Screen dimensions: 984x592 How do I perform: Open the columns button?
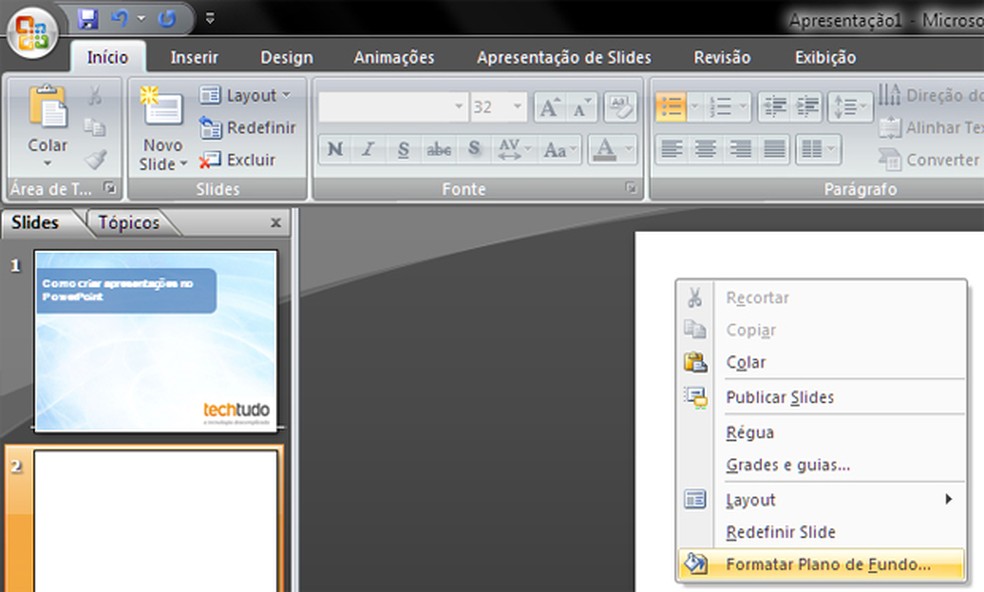818,149
